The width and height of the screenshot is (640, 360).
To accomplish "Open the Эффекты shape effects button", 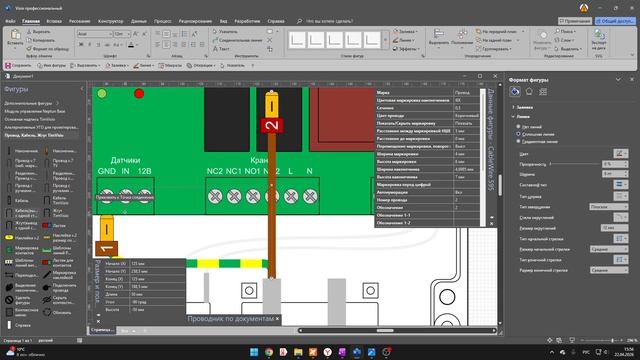I will (405, 49).
